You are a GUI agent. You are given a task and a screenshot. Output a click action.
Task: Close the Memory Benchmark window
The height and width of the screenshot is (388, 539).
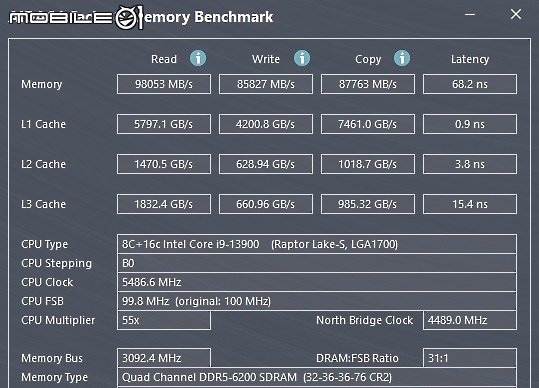[x=516, y=14]
